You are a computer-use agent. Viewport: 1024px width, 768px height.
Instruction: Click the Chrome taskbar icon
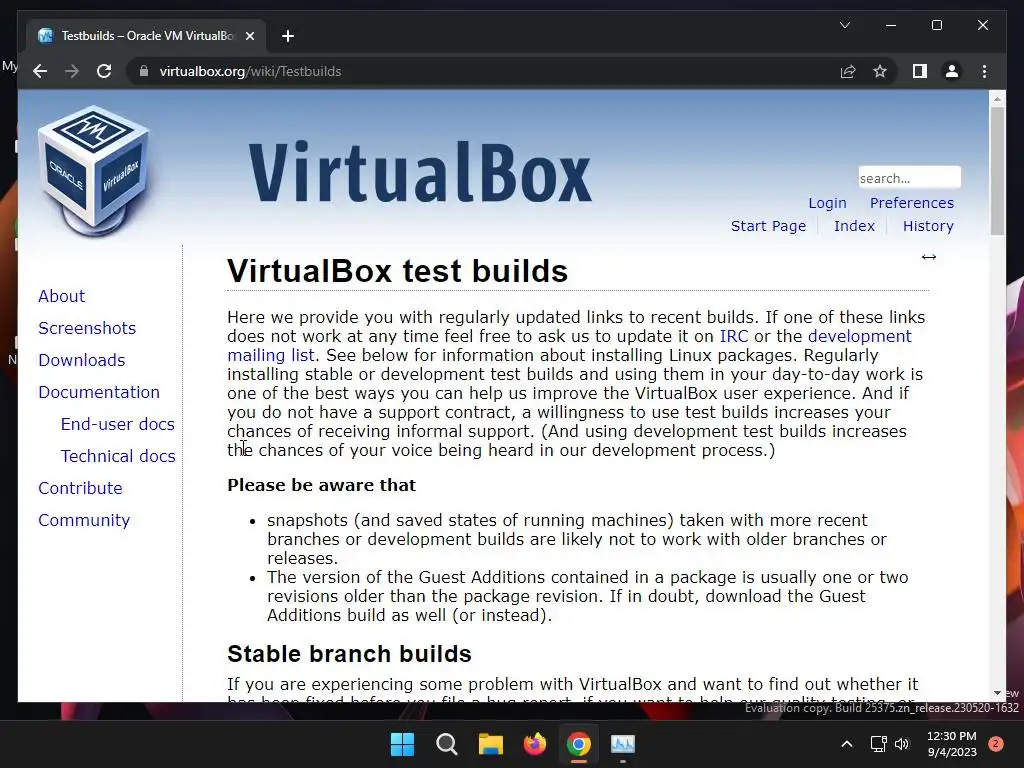tap(579, 744)
